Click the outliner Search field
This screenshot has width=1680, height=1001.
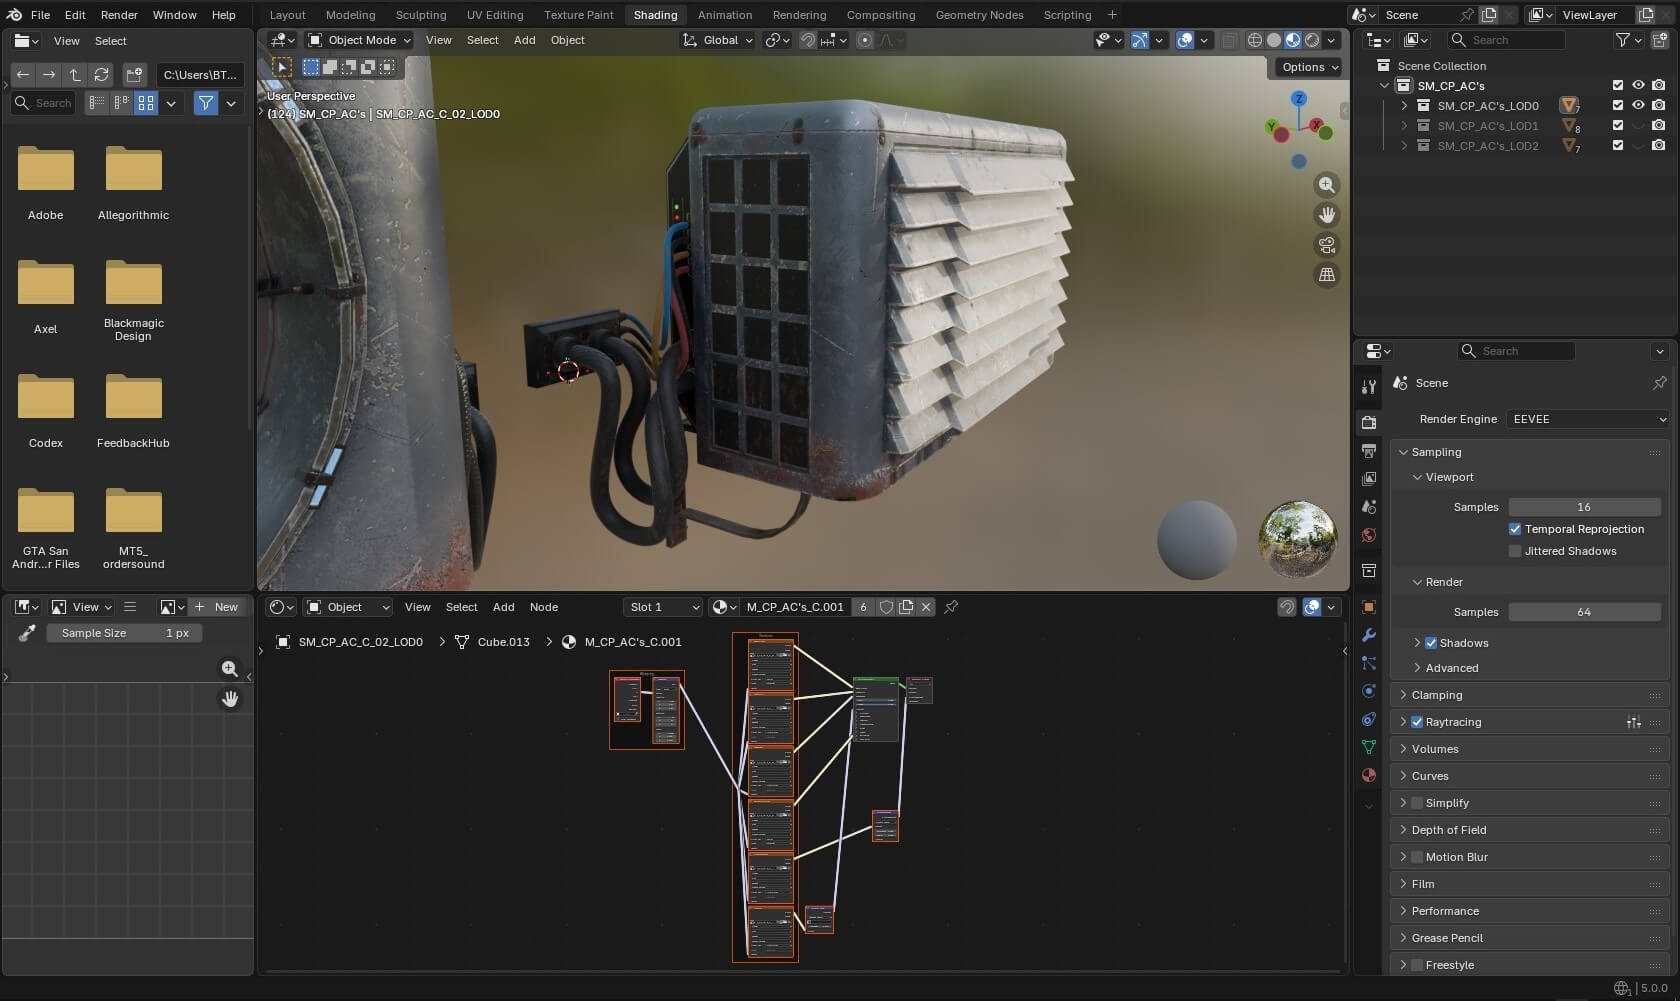coord(1506,40)
